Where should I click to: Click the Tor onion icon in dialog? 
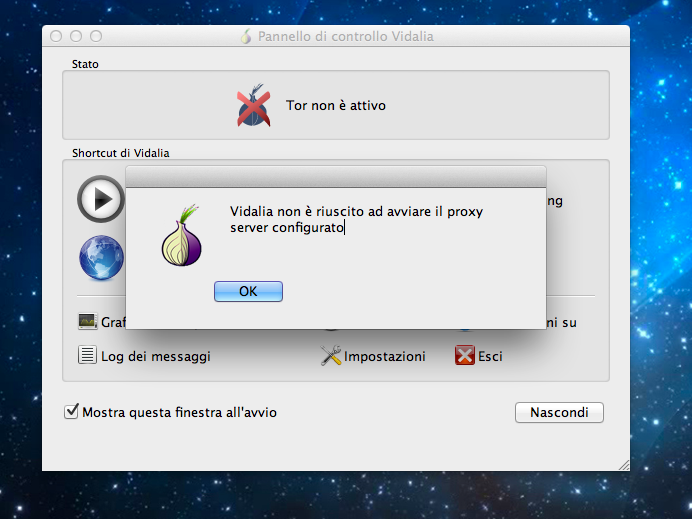click(x=182, y=236)
